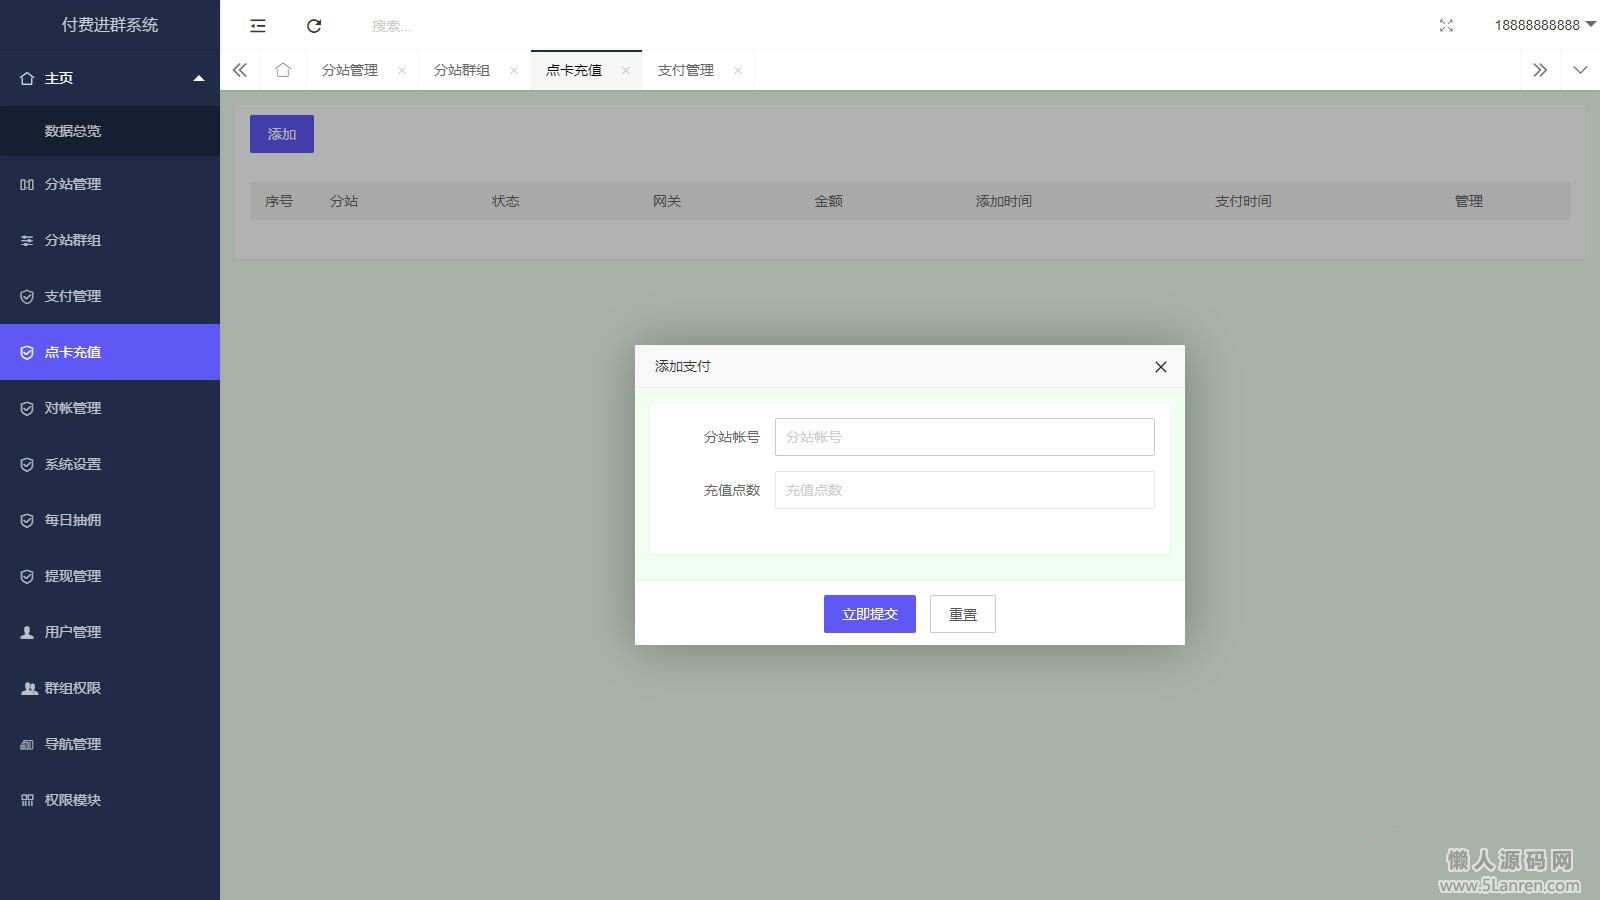This screenshot has width=1600, height=900.
Task: Close the 支付管理 tab
Action: pyautogui.click(x=738, y=70)
